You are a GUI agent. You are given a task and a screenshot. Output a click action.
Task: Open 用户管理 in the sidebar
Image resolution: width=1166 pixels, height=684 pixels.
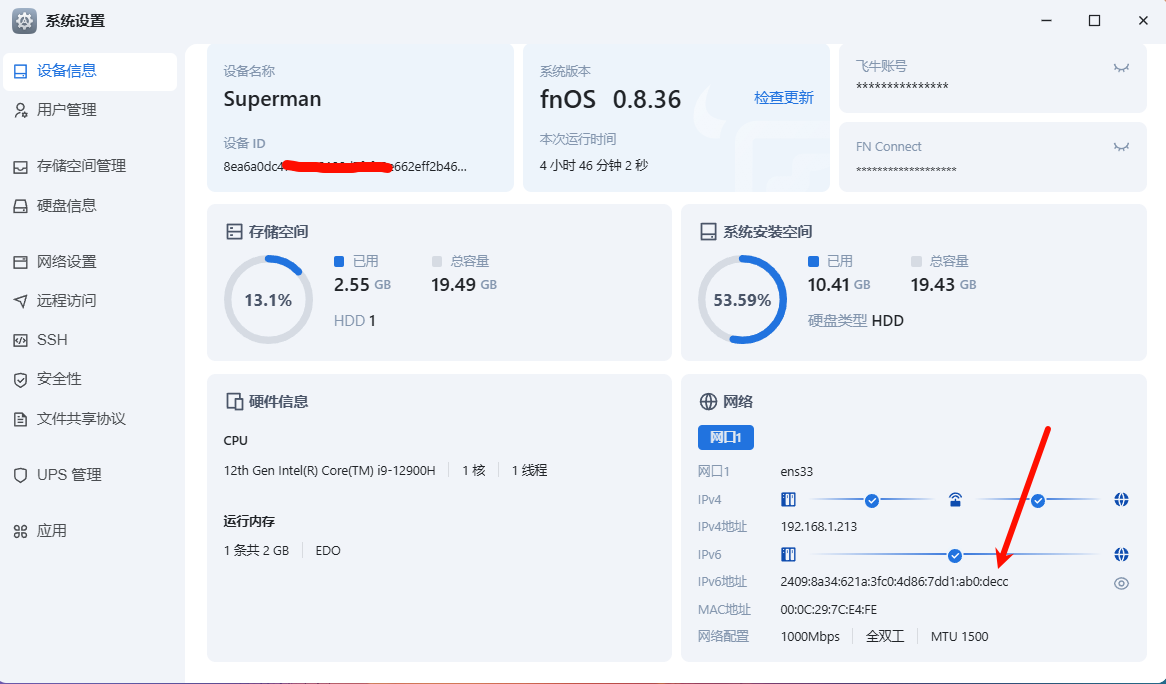click(x=66, y=110)
